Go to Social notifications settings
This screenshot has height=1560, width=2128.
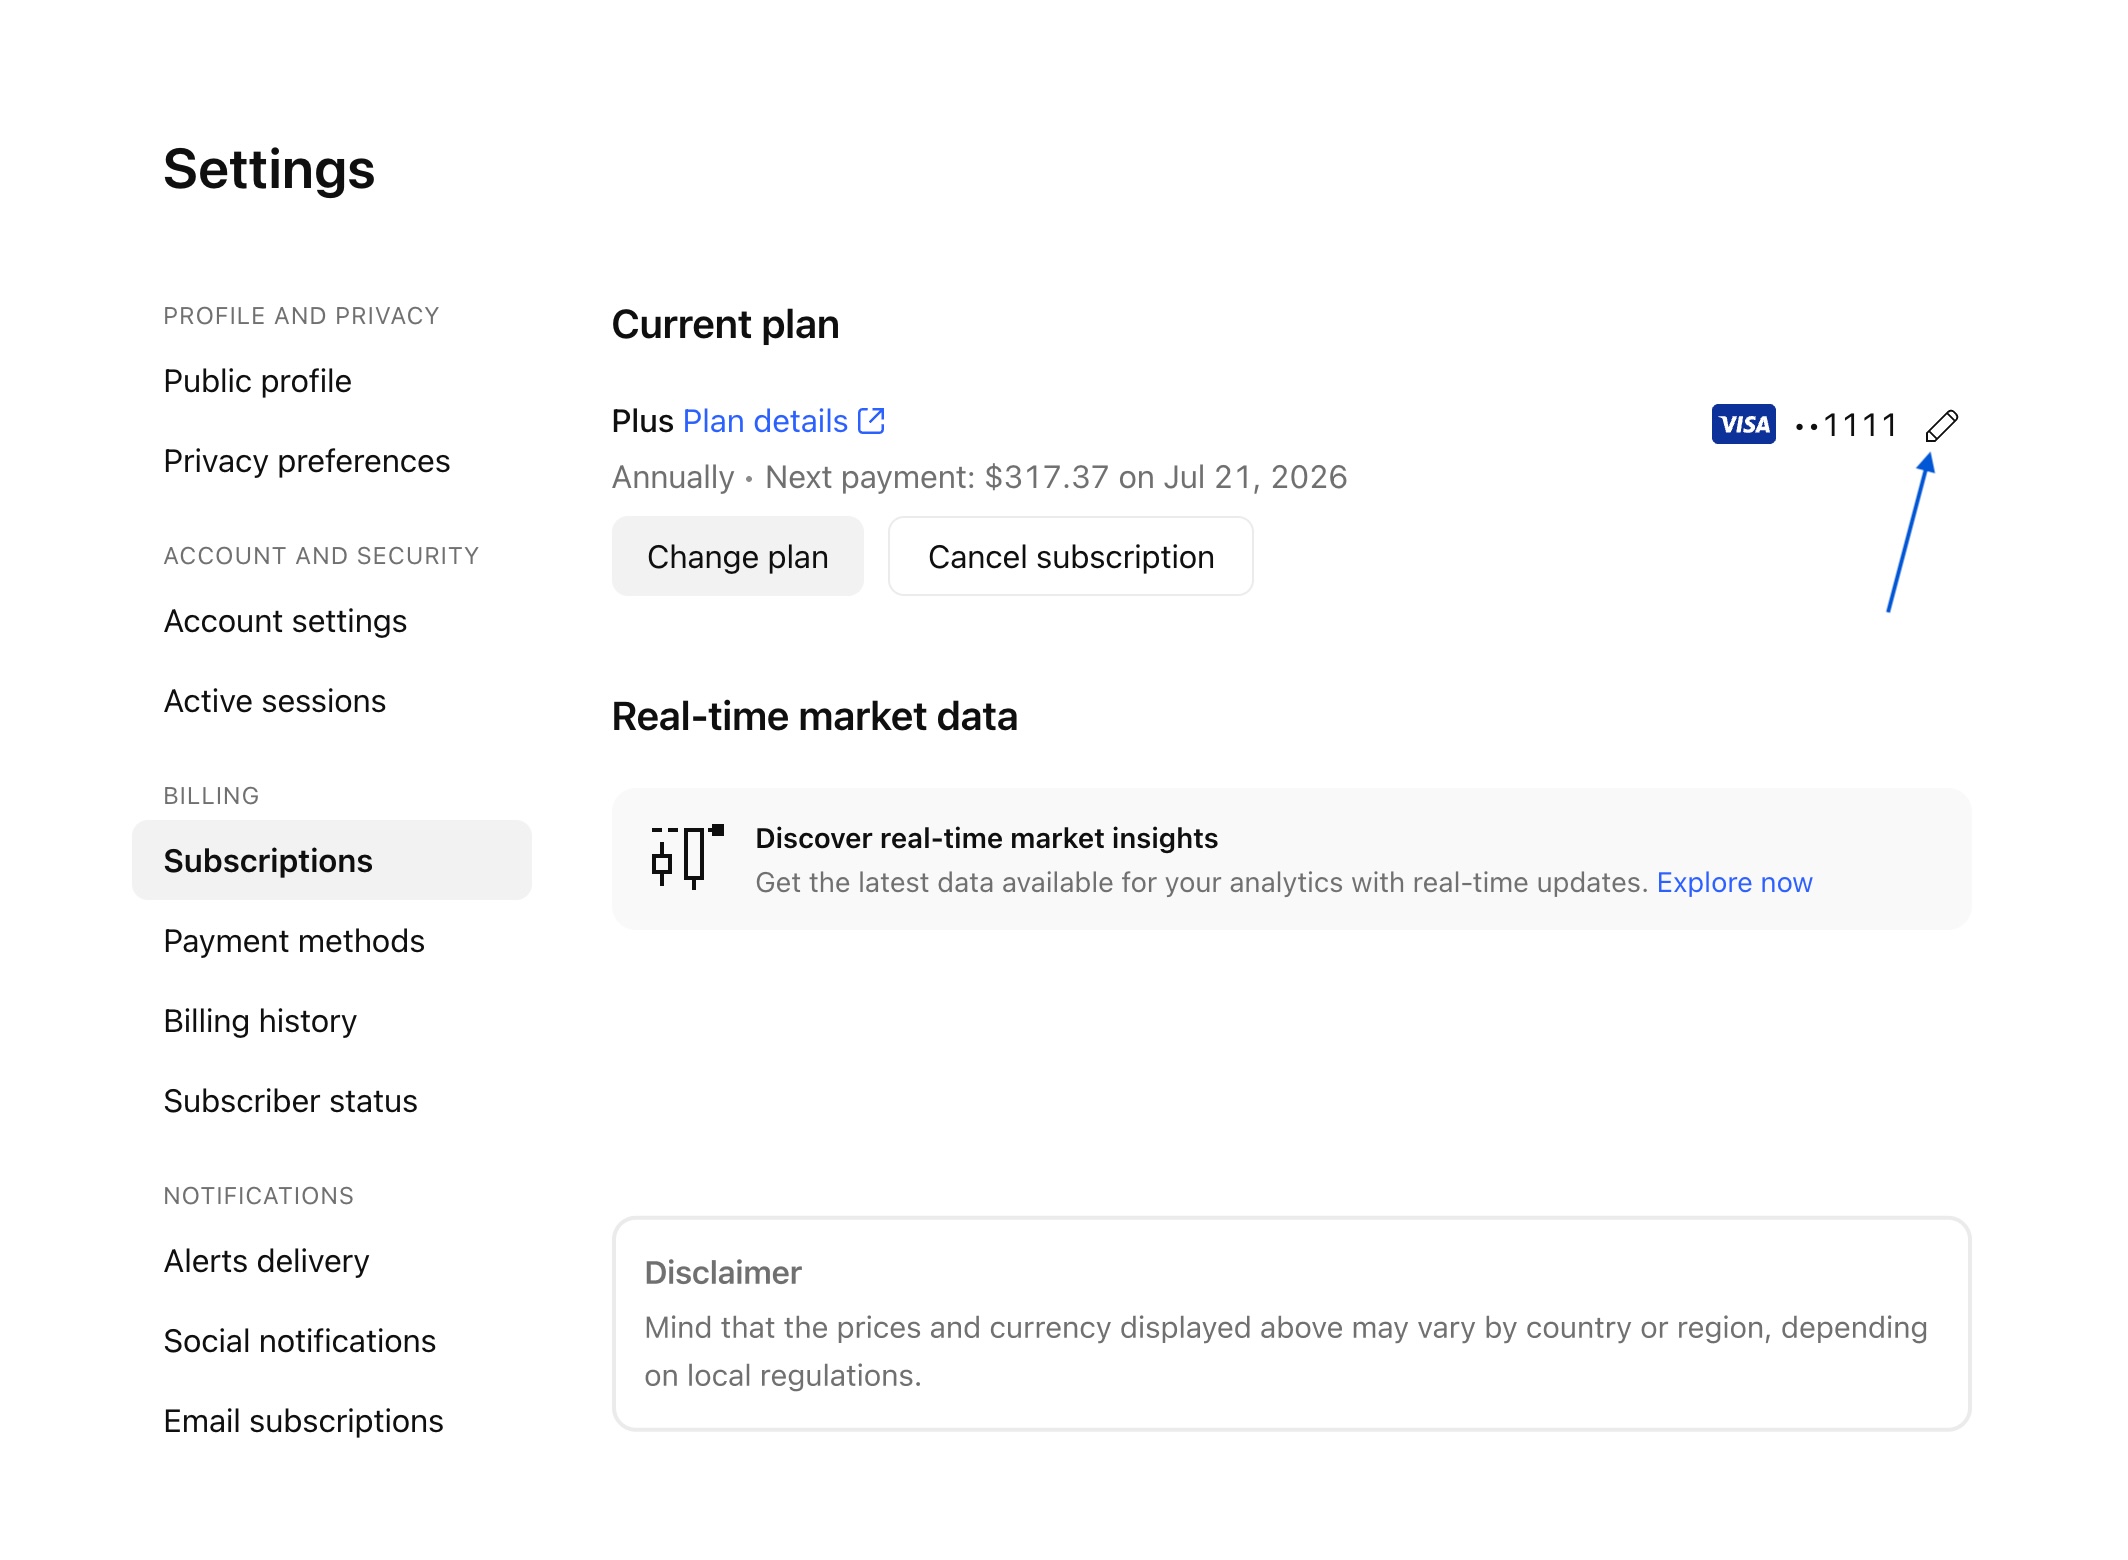click(x=299, y=1341)
